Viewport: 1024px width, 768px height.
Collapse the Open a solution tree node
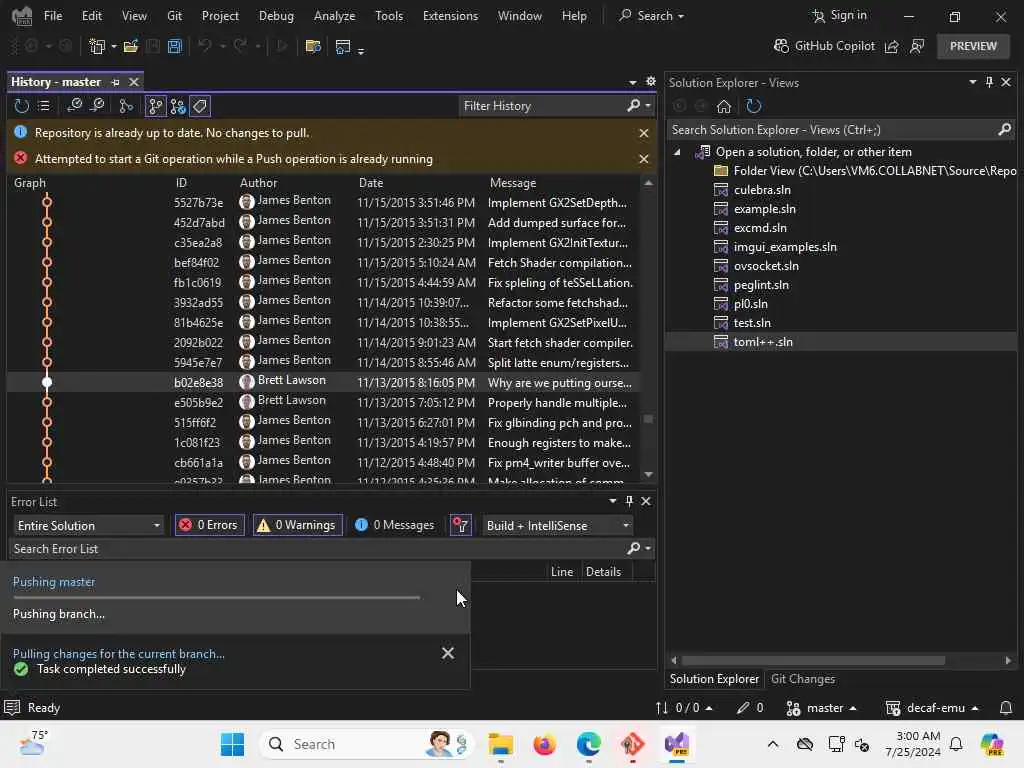(677, 152)
